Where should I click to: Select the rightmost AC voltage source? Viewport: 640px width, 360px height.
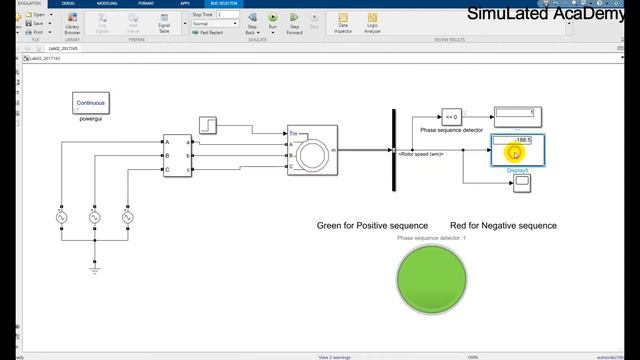128,218
